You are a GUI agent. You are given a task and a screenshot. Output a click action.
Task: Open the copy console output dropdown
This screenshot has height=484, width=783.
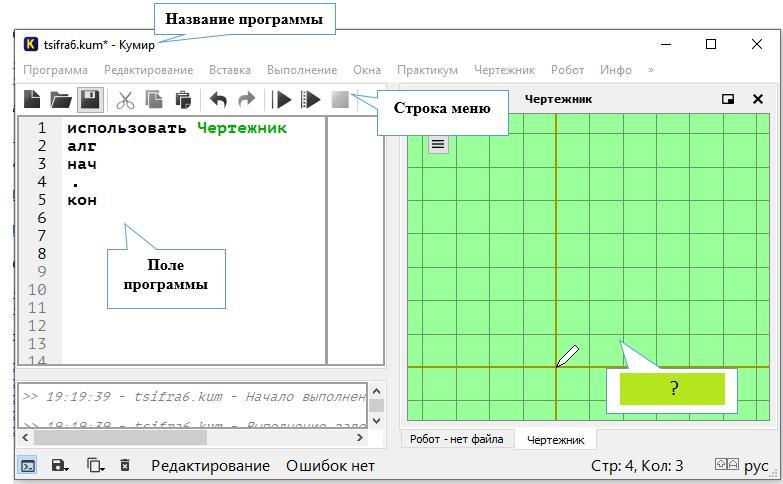tap(95, 466)
